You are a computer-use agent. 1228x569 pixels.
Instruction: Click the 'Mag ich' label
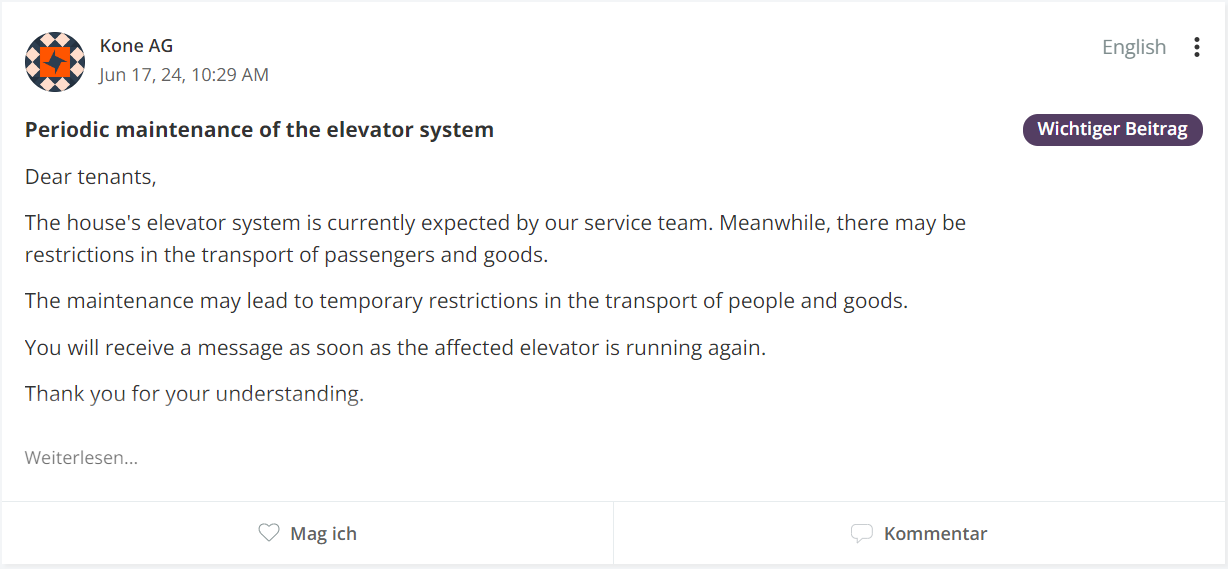323,534
